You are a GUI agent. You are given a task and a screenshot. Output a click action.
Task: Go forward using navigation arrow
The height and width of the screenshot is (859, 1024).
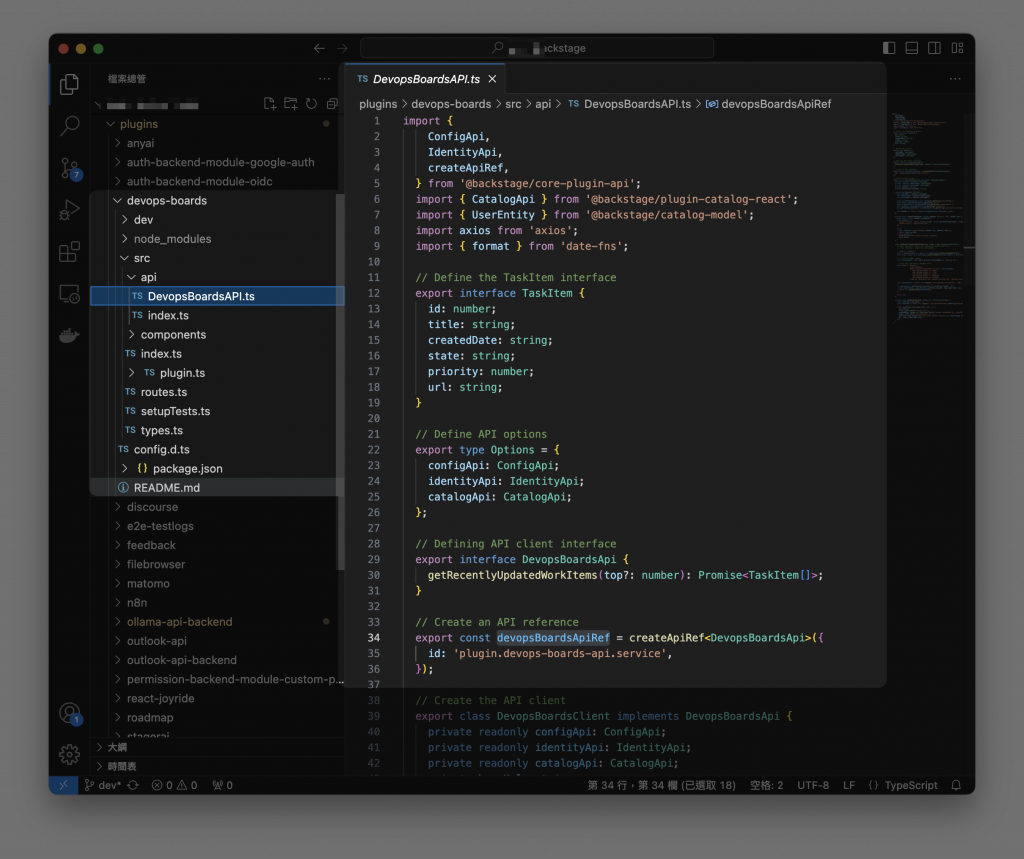pyautogui.click(x=342, y=48)
